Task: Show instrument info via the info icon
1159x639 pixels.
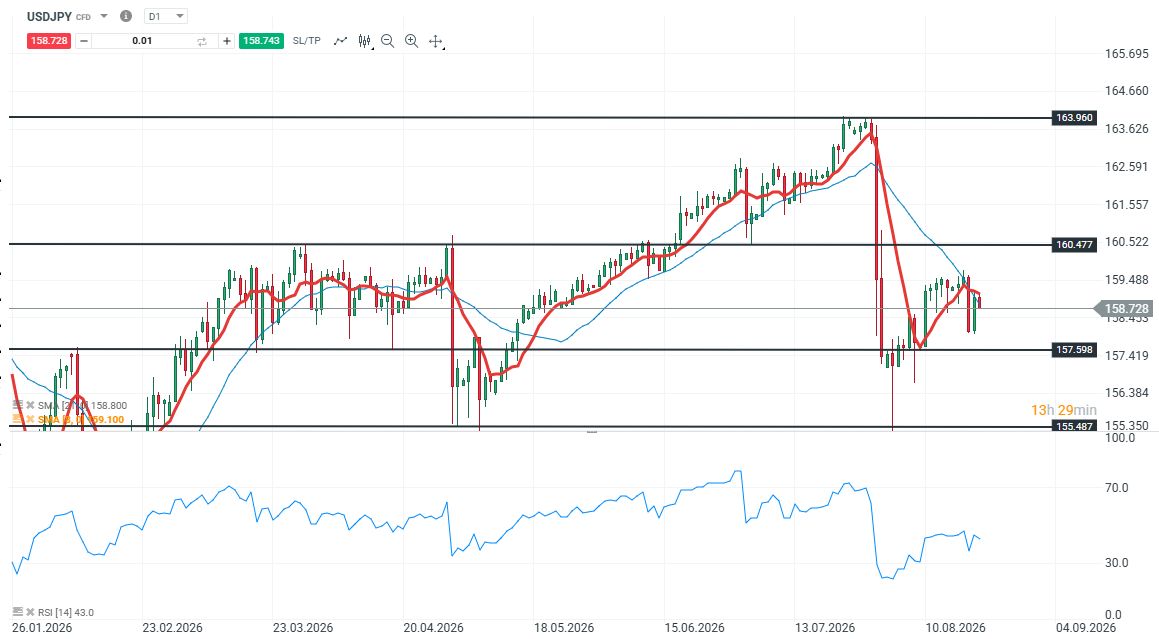Action: pyautogui.click(x=126, y=16)
